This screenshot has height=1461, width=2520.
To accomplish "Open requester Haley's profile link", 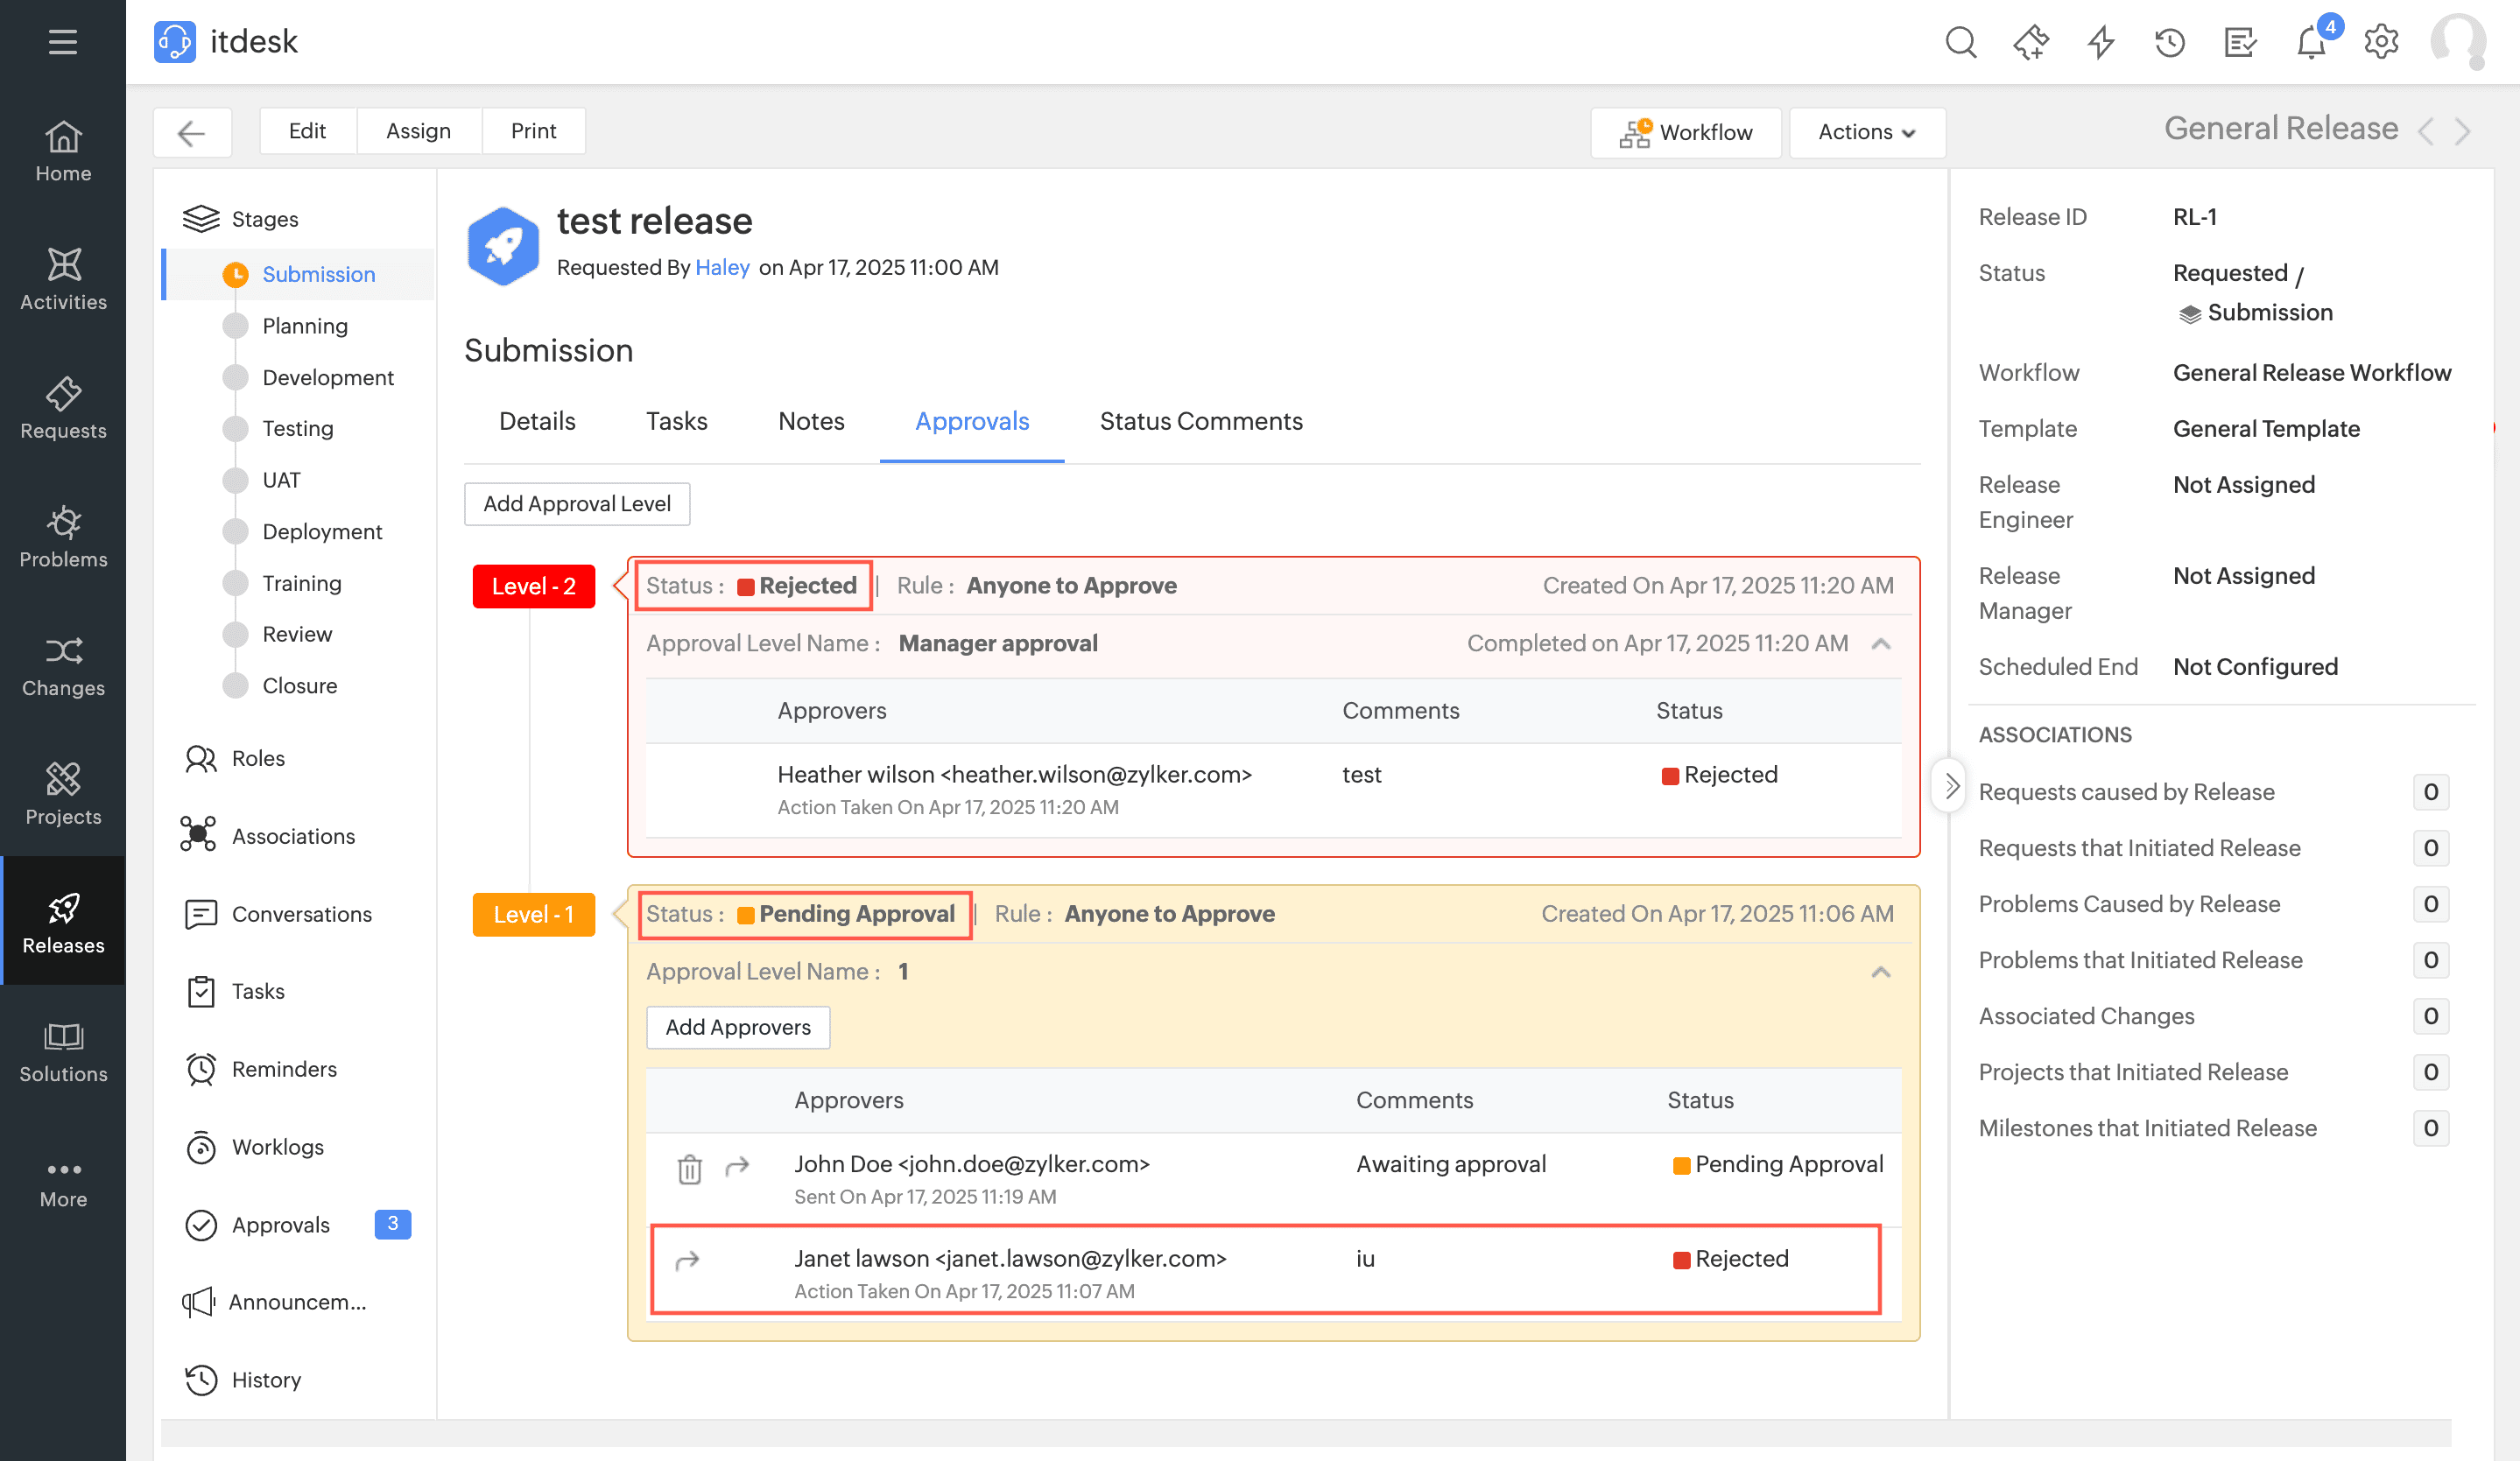I will tap(722, 267).
